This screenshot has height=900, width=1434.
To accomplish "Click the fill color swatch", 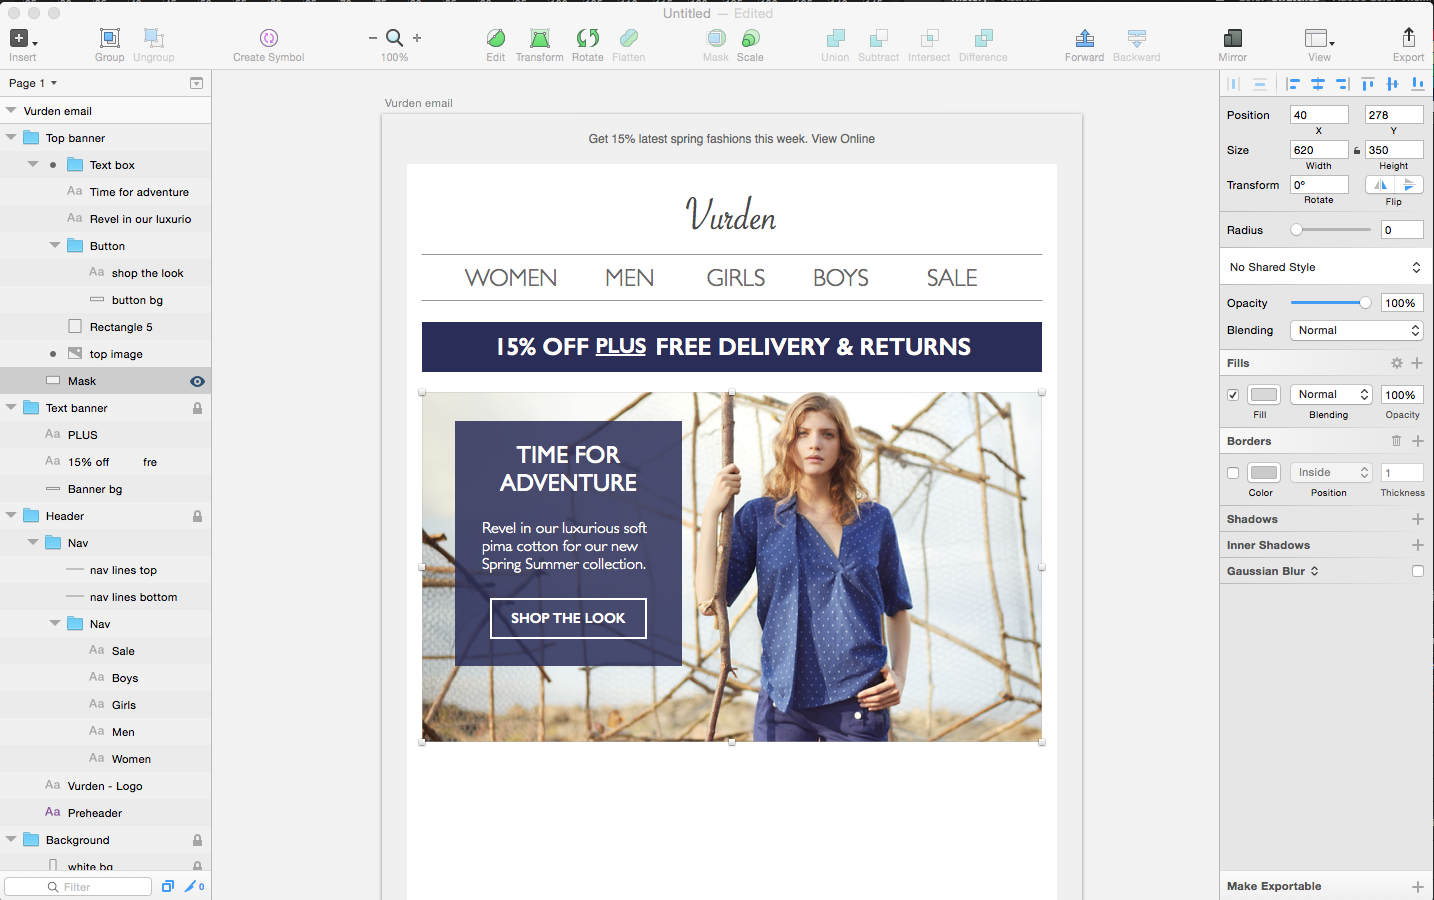I will point(1264,395).
